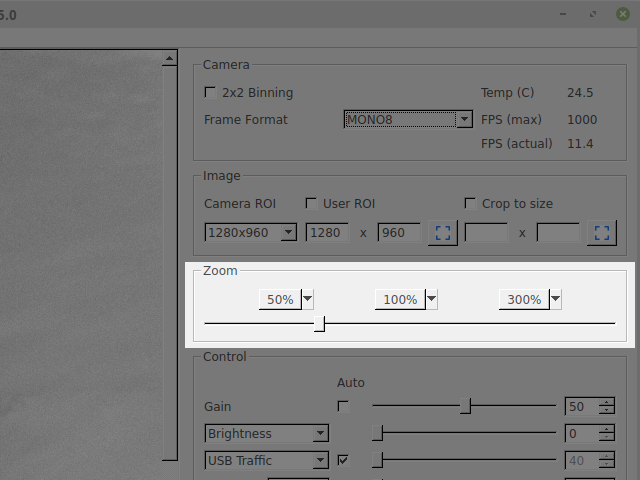Viewport: 640px width, 480px height.
Task: Close the window with the green X button
Action: (x=623, y=14)
